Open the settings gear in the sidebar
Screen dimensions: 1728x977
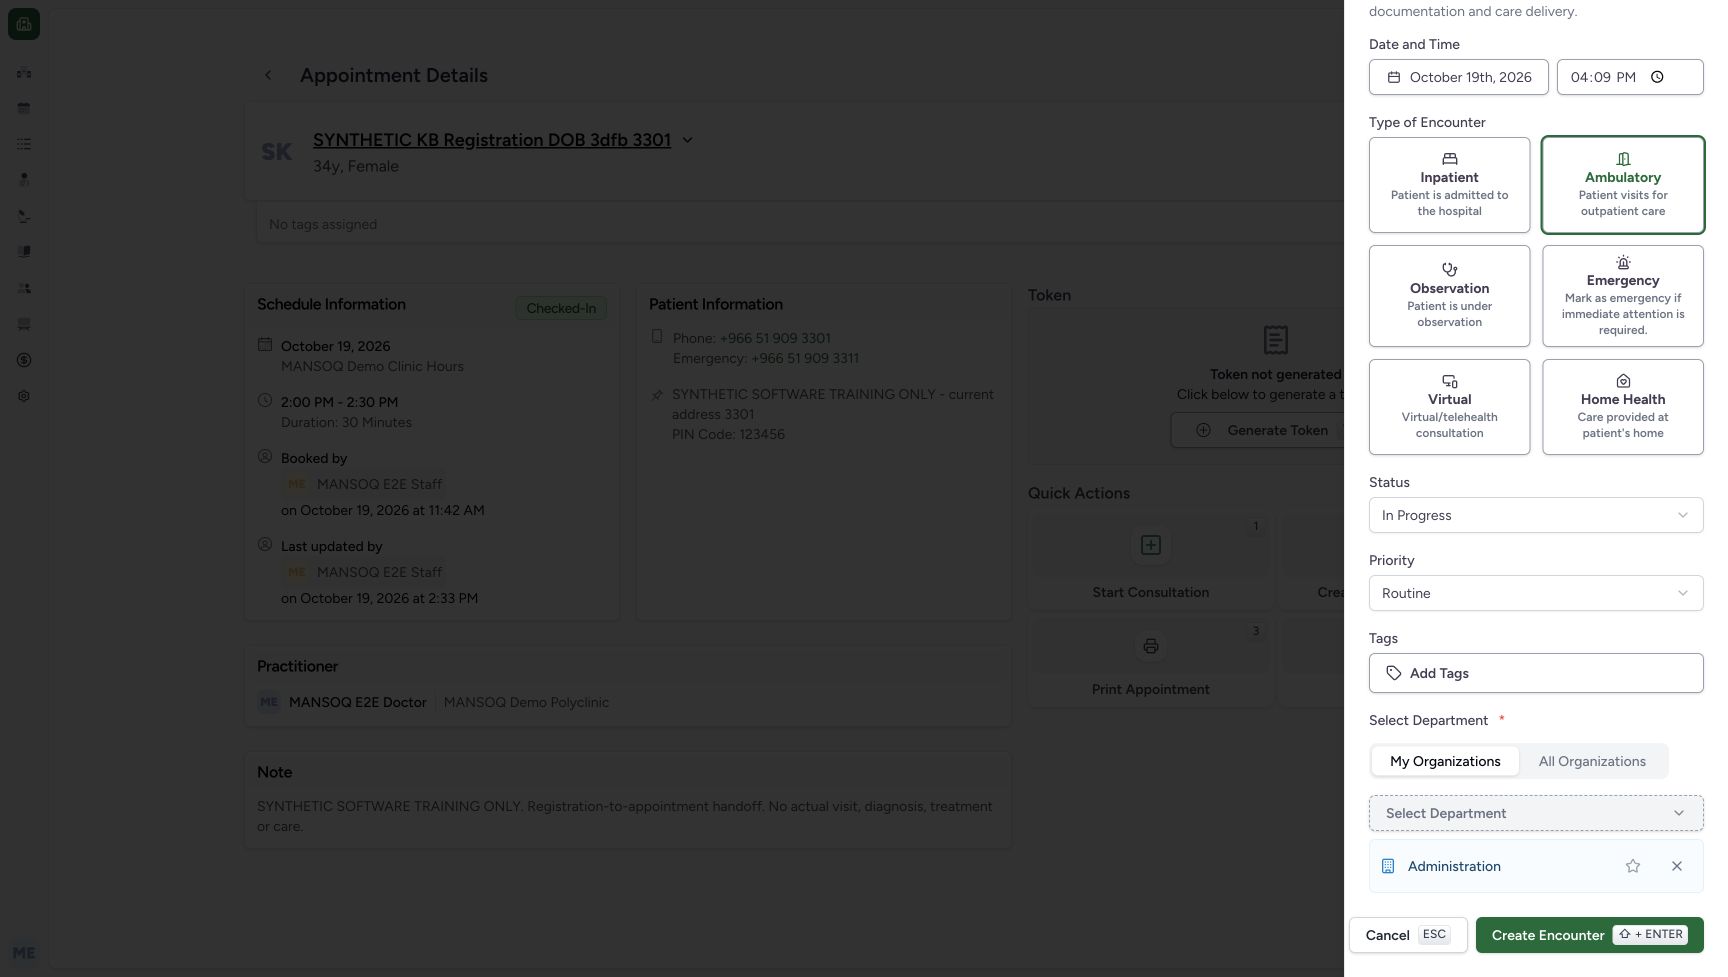point(24,396)
